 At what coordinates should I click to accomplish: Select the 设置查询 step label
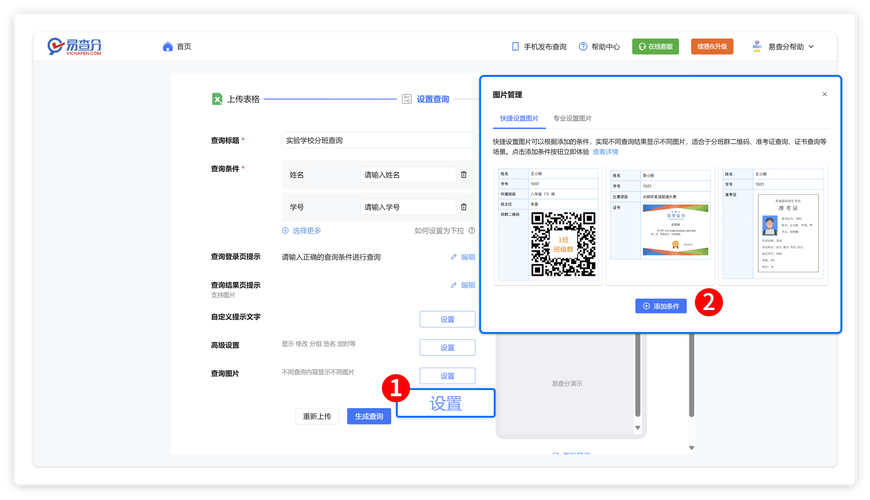pos(433,99)
